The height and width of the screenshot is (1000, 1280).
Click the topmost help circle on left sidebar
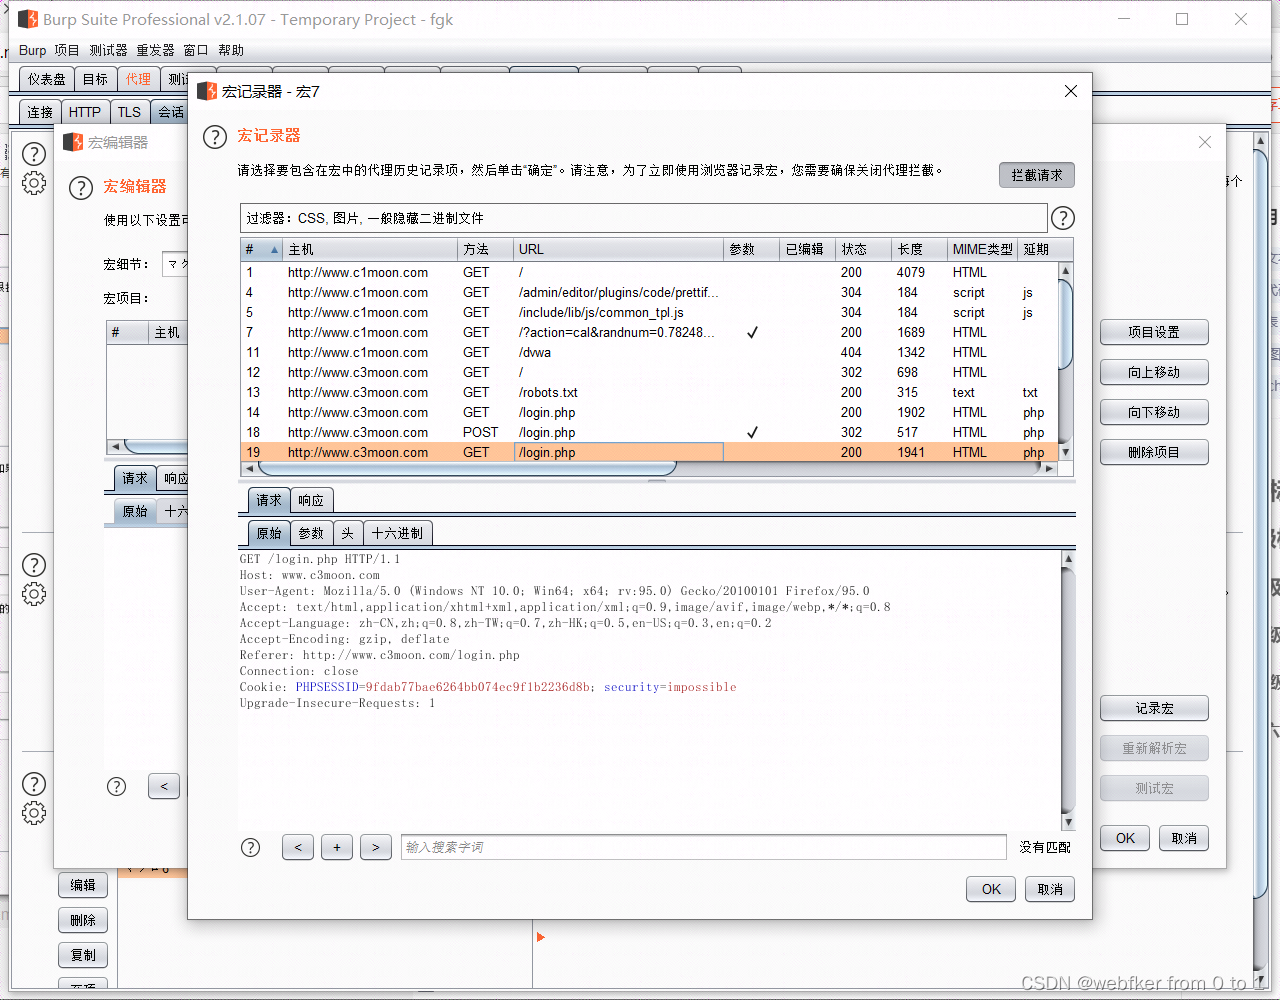34,153
